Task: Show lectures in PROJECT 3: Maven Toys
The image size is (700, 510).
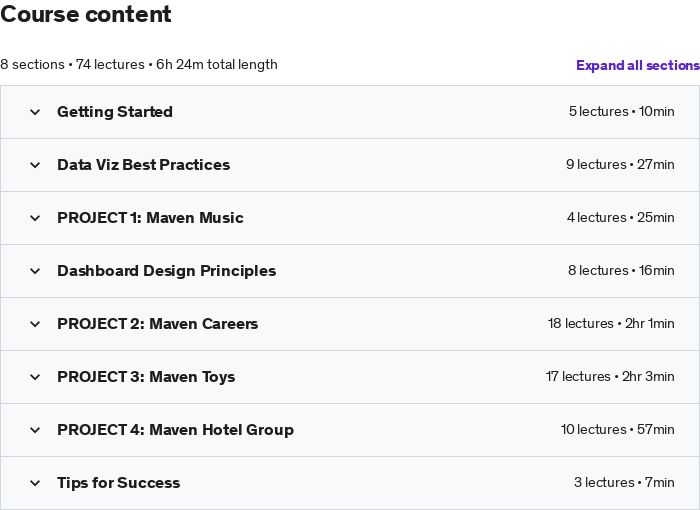Action: pyautogui.click(x=146, y=377)
